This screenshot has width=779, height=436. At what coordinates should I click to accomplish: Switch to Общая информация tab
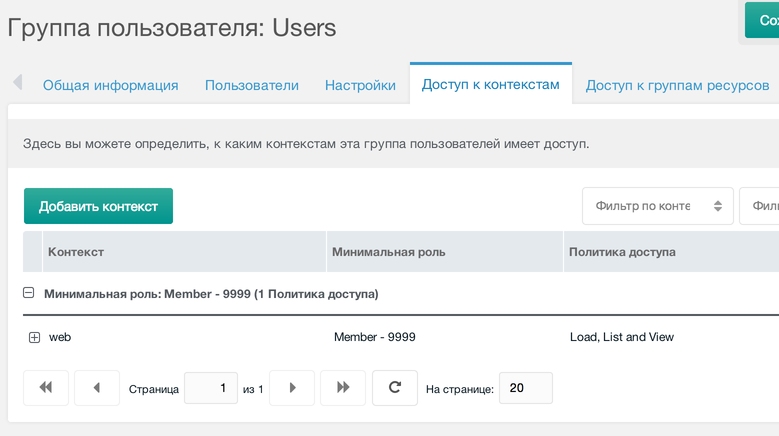point(110,86)
